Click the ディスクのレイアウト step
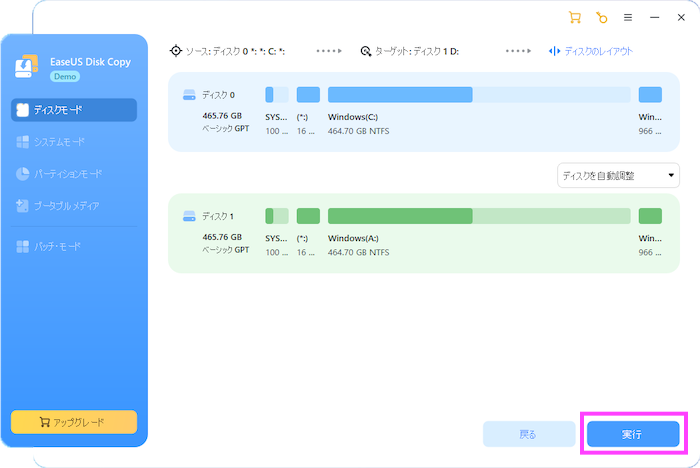The width and height of the screenshot is (700, 468). pyautogui.click(x=591, y=51)
